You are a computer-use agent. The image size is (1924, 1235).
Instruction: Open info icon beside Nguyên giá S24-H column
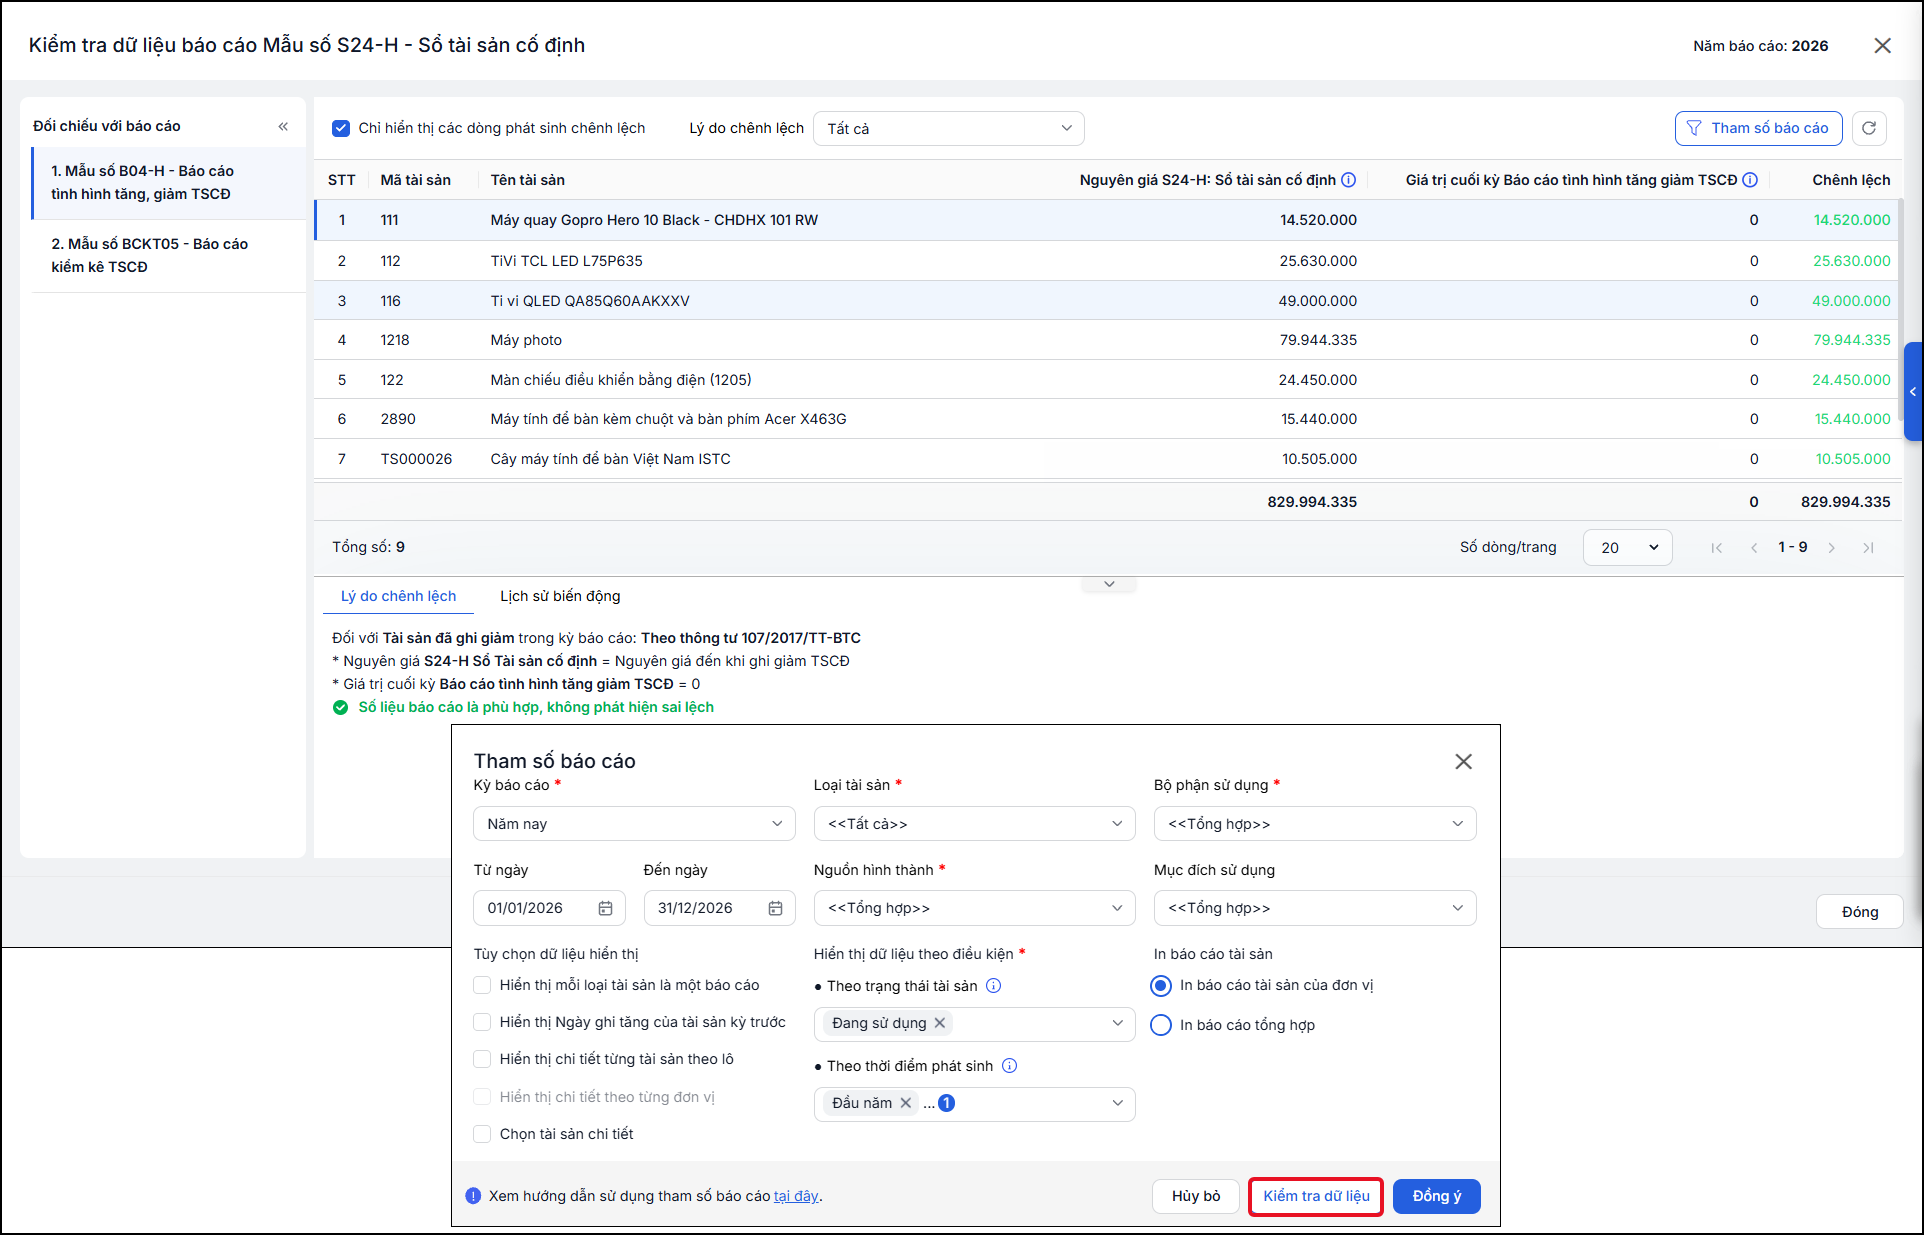1348,180
